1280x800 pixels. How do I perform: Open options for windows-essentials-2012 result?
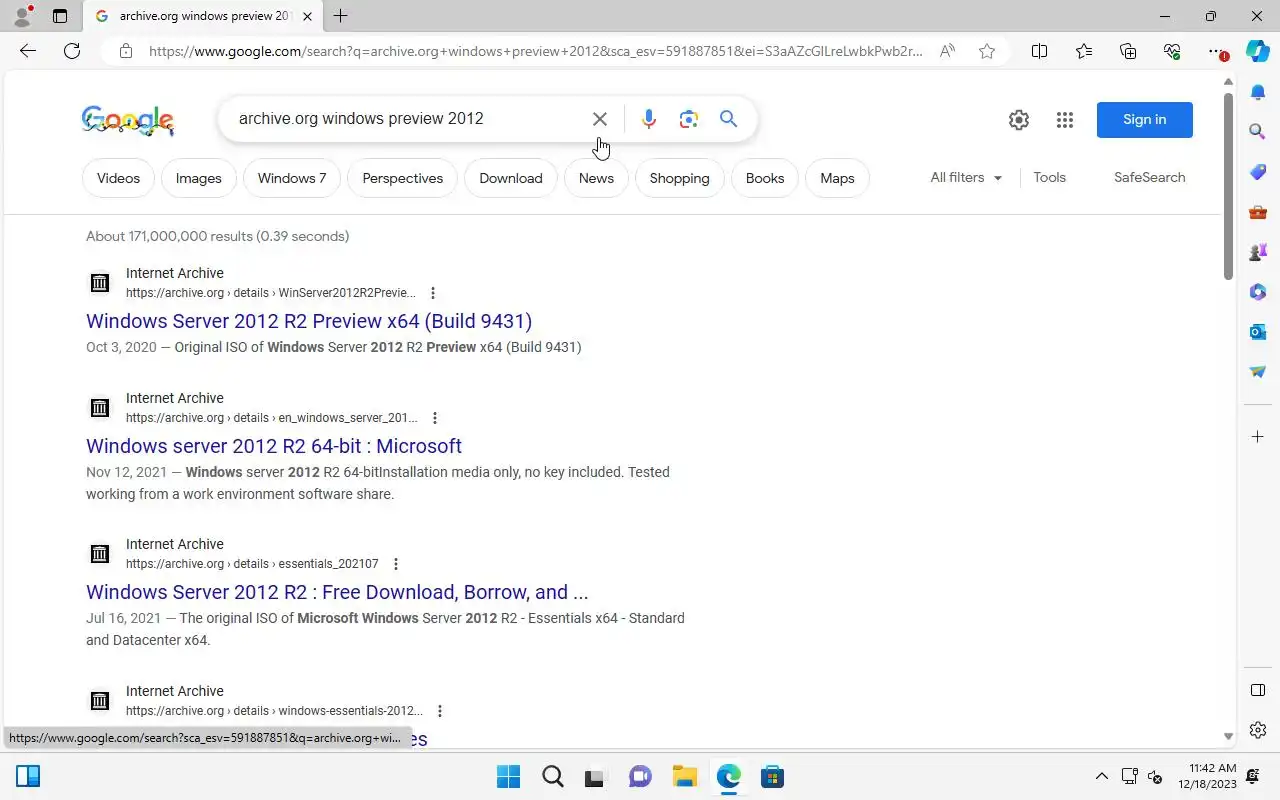click(439, 711)
